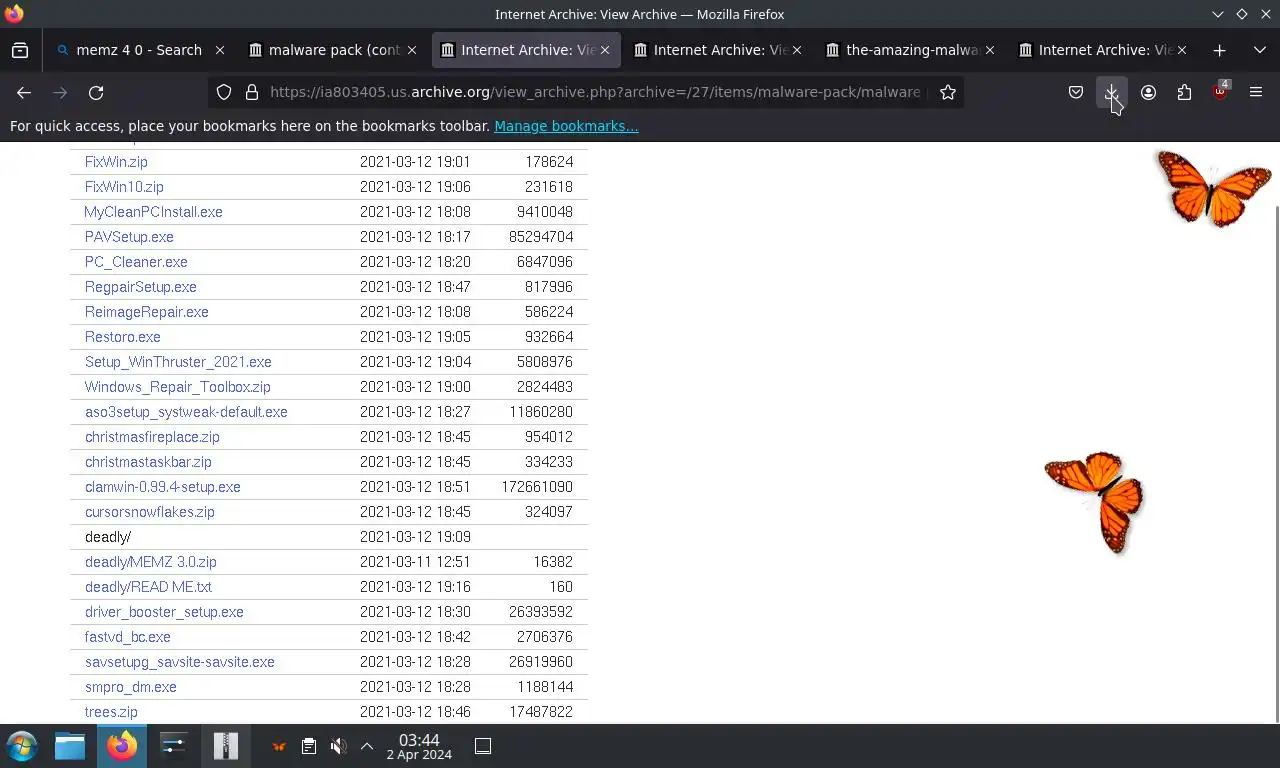Open the settings mixer taskbar app
Viewport: 1280px width, 768px height.
tap(174, 746)
